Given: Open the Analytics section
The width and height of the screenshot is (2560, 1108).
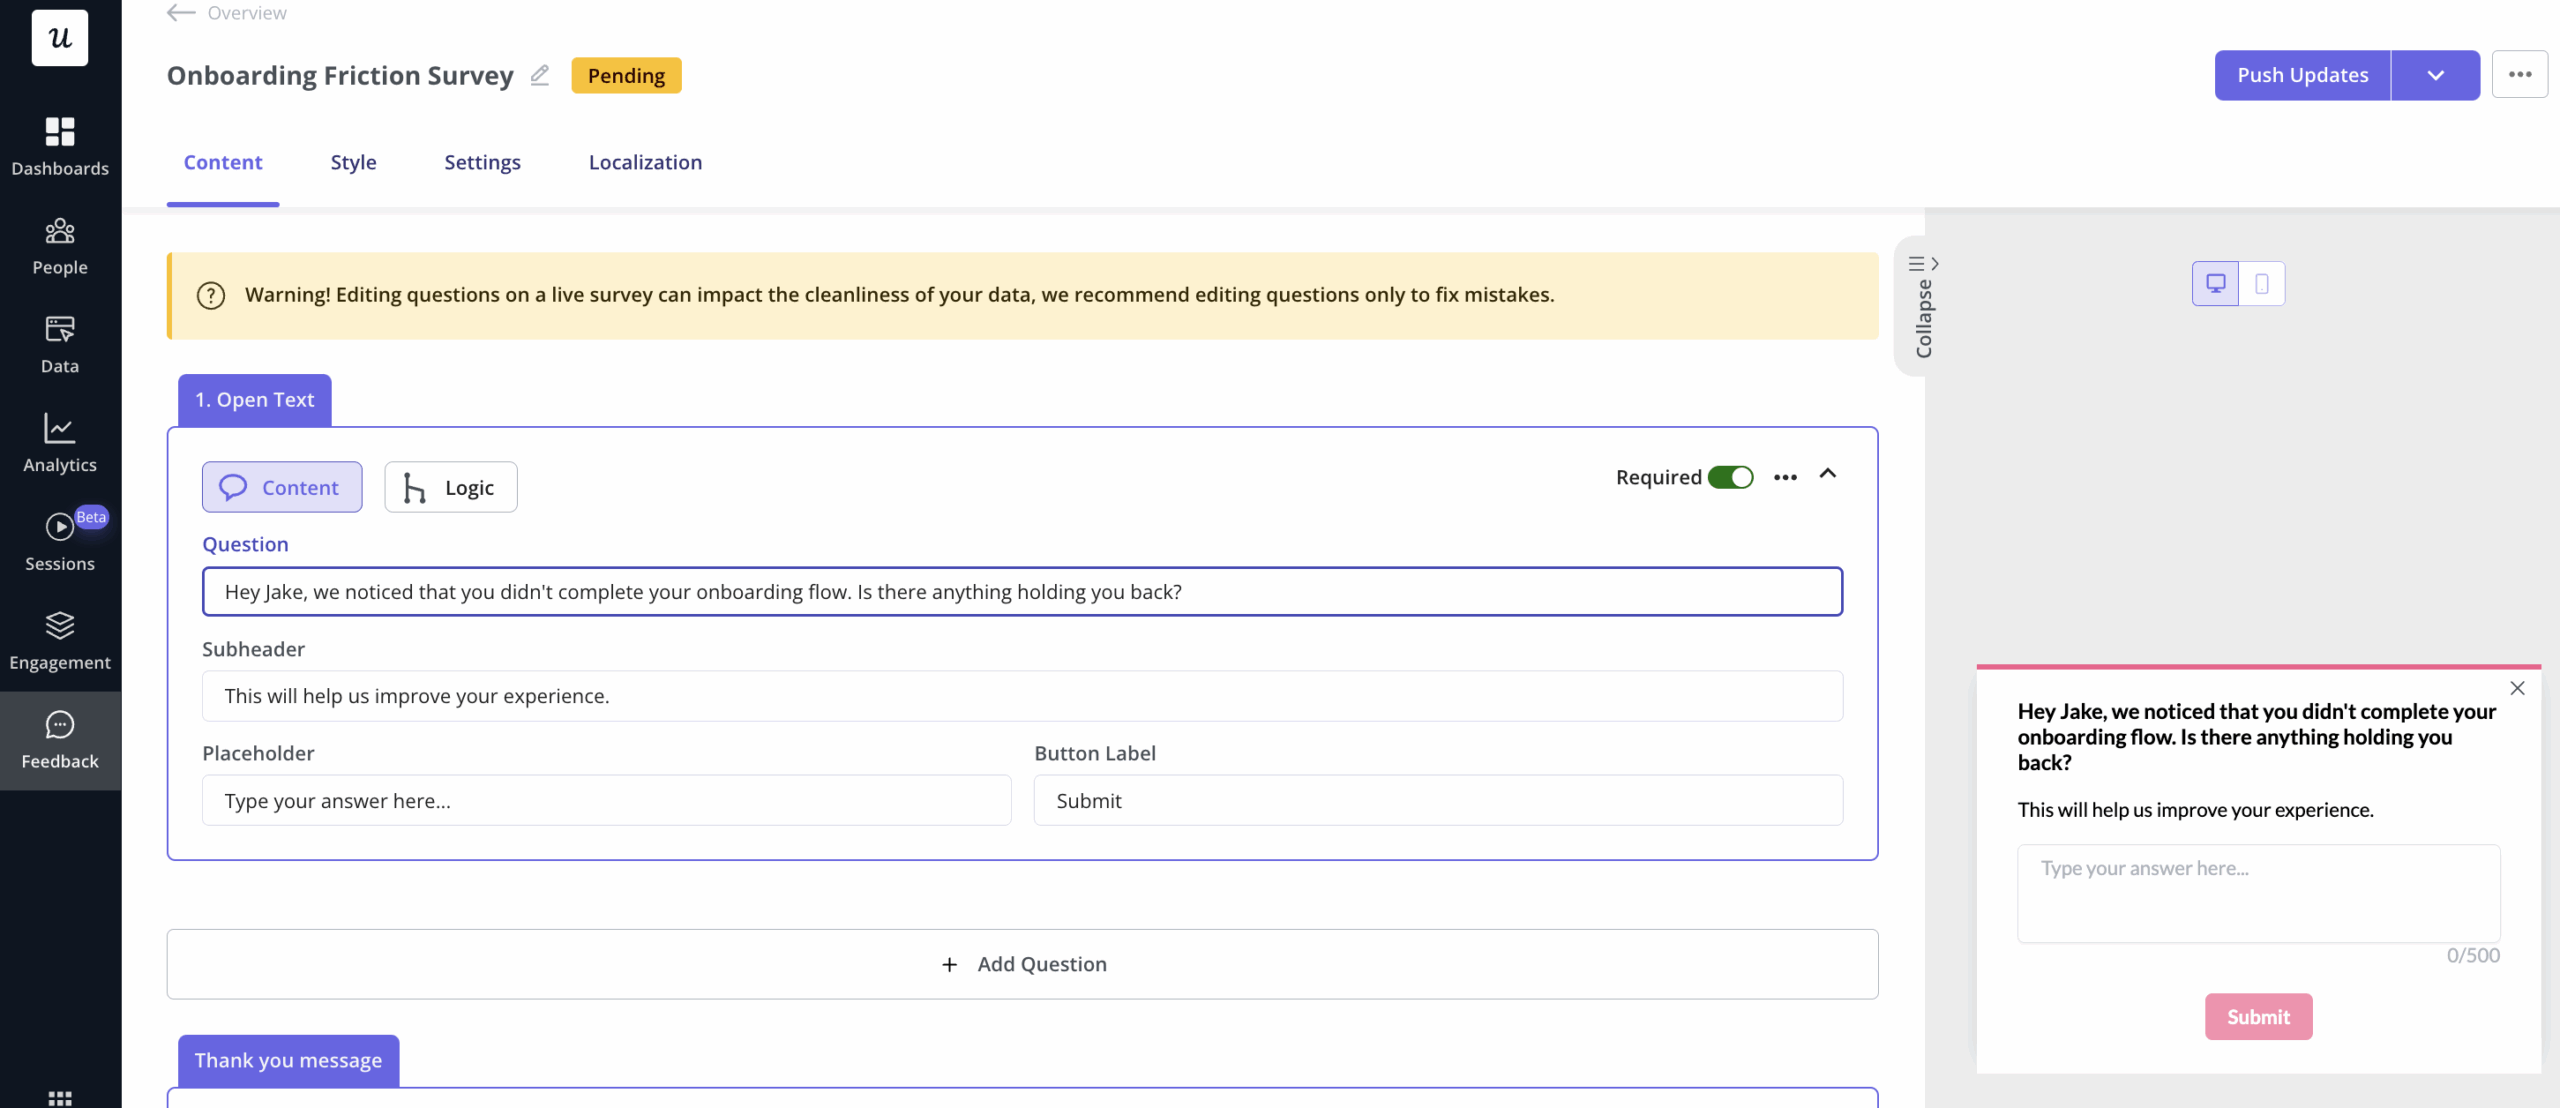Looking at the screenshot, I should point(60,444).
